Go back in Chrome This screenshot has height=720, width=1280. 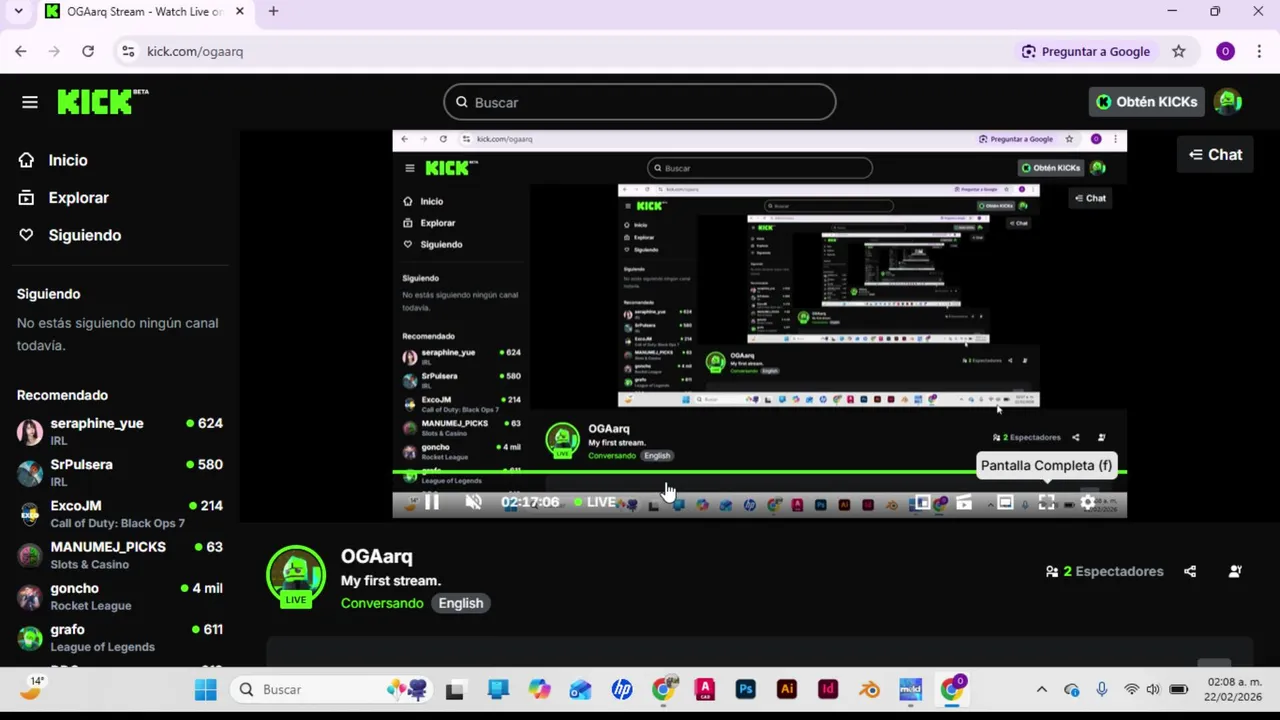click(x=21, y=51)
